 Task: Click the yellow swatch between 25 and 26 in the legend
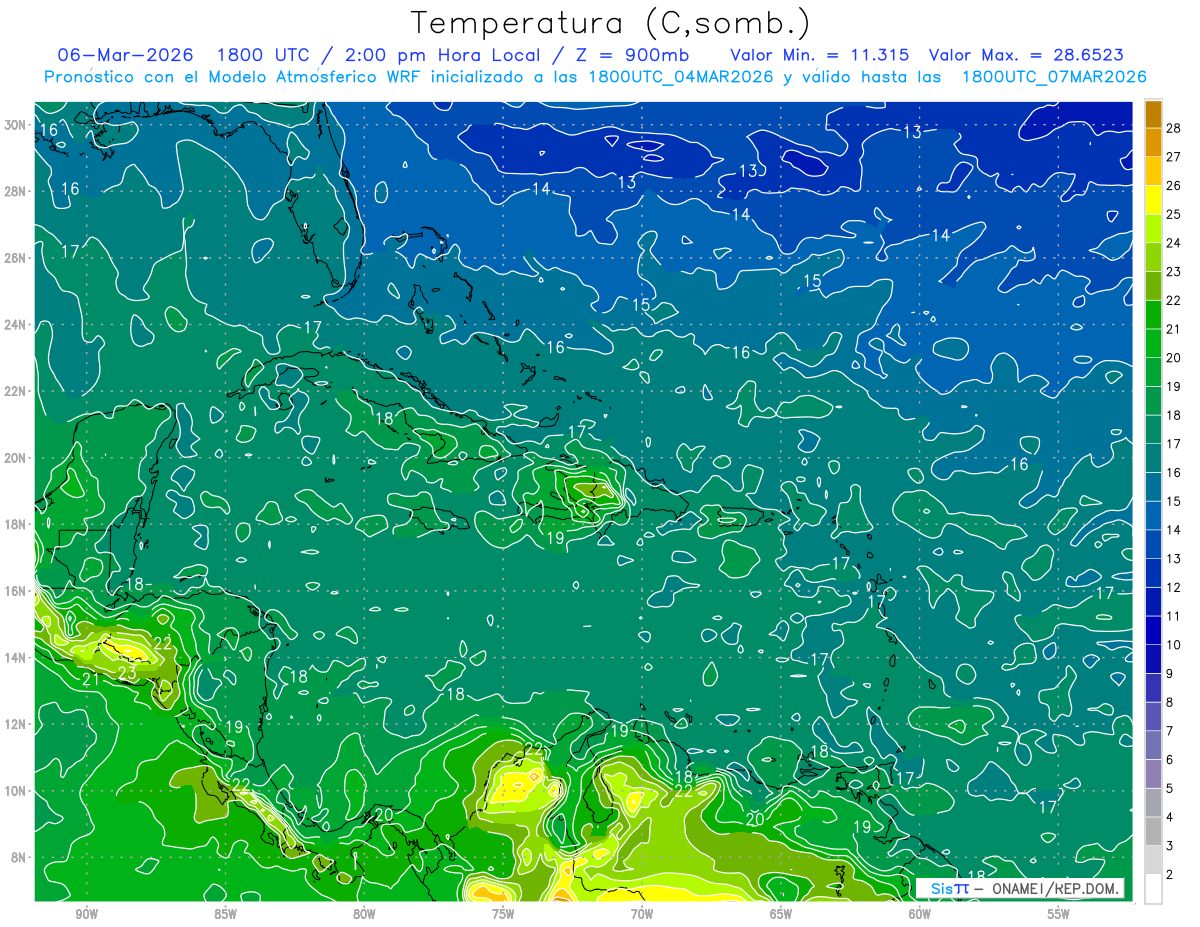1153,199
